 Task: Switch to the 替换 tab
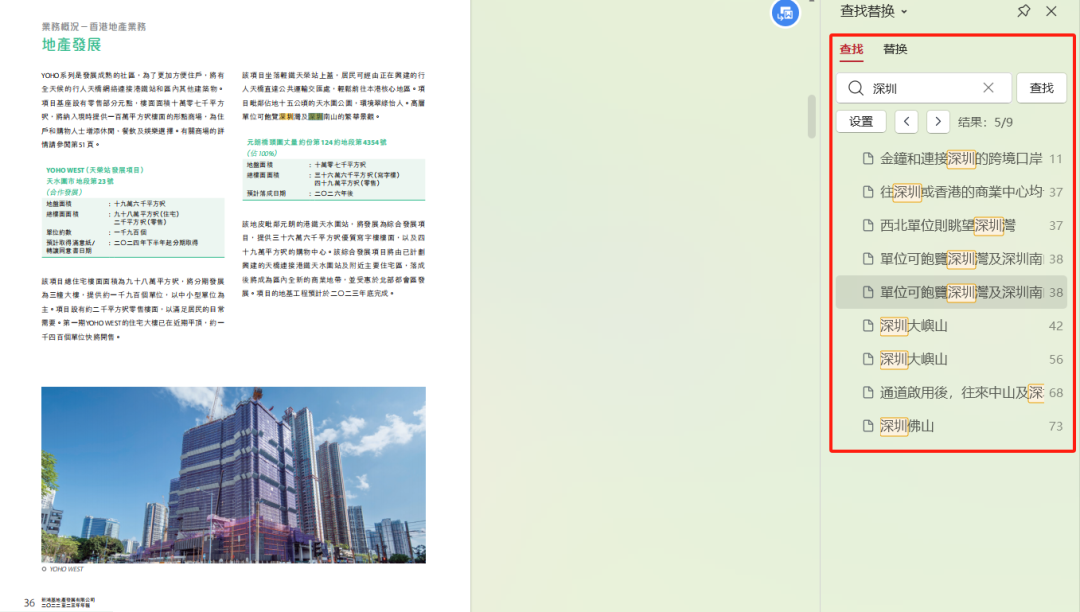(895, 49)
